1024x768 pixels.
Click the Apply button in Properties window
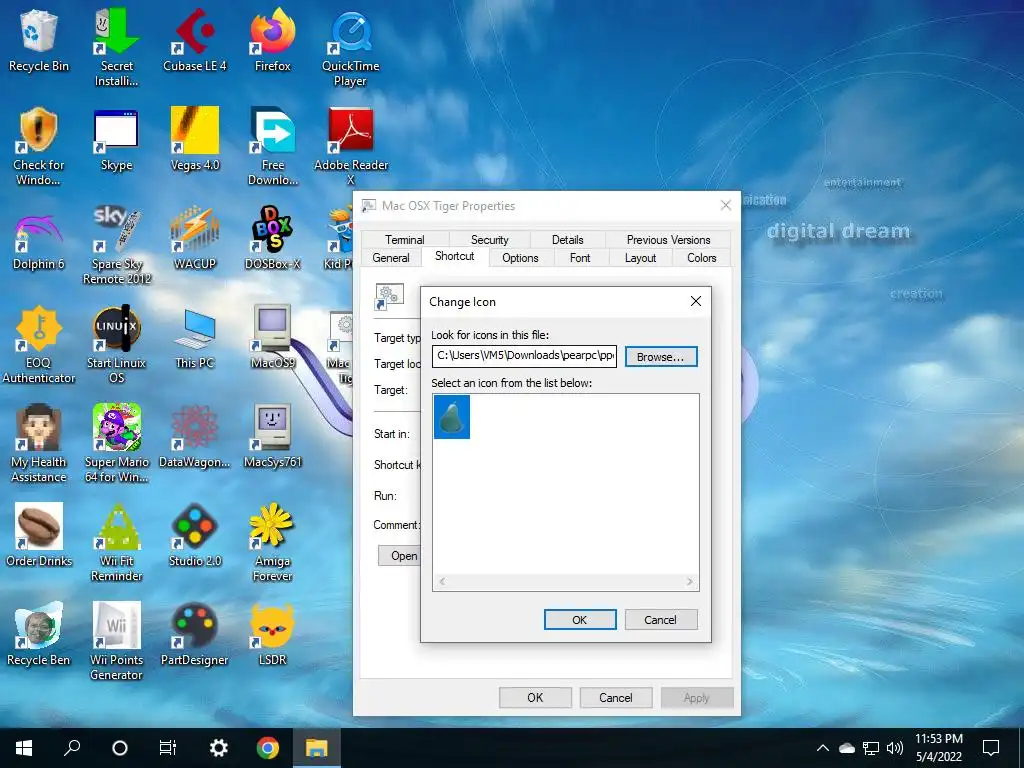(696, 697)
